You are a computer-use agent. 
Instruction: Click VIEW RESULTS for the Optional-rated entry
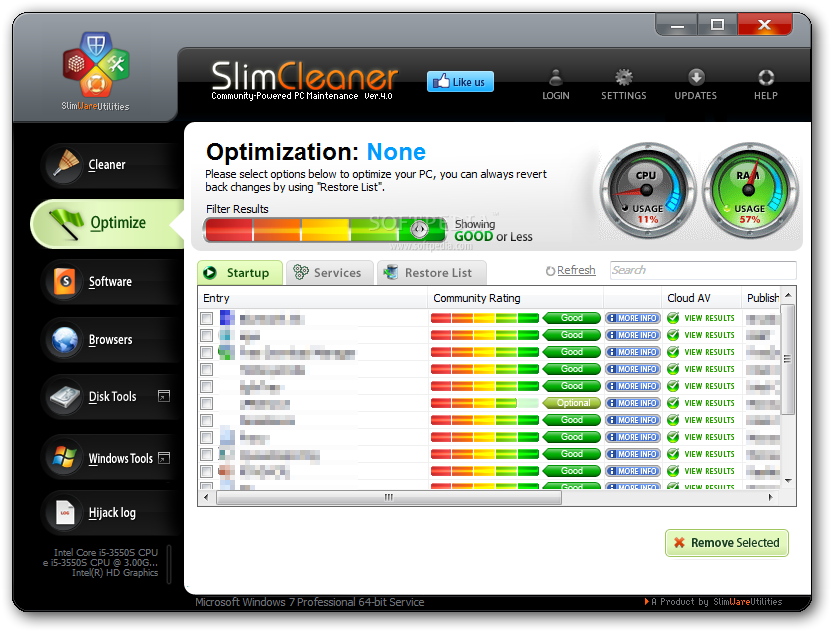[x=709, y=403]
